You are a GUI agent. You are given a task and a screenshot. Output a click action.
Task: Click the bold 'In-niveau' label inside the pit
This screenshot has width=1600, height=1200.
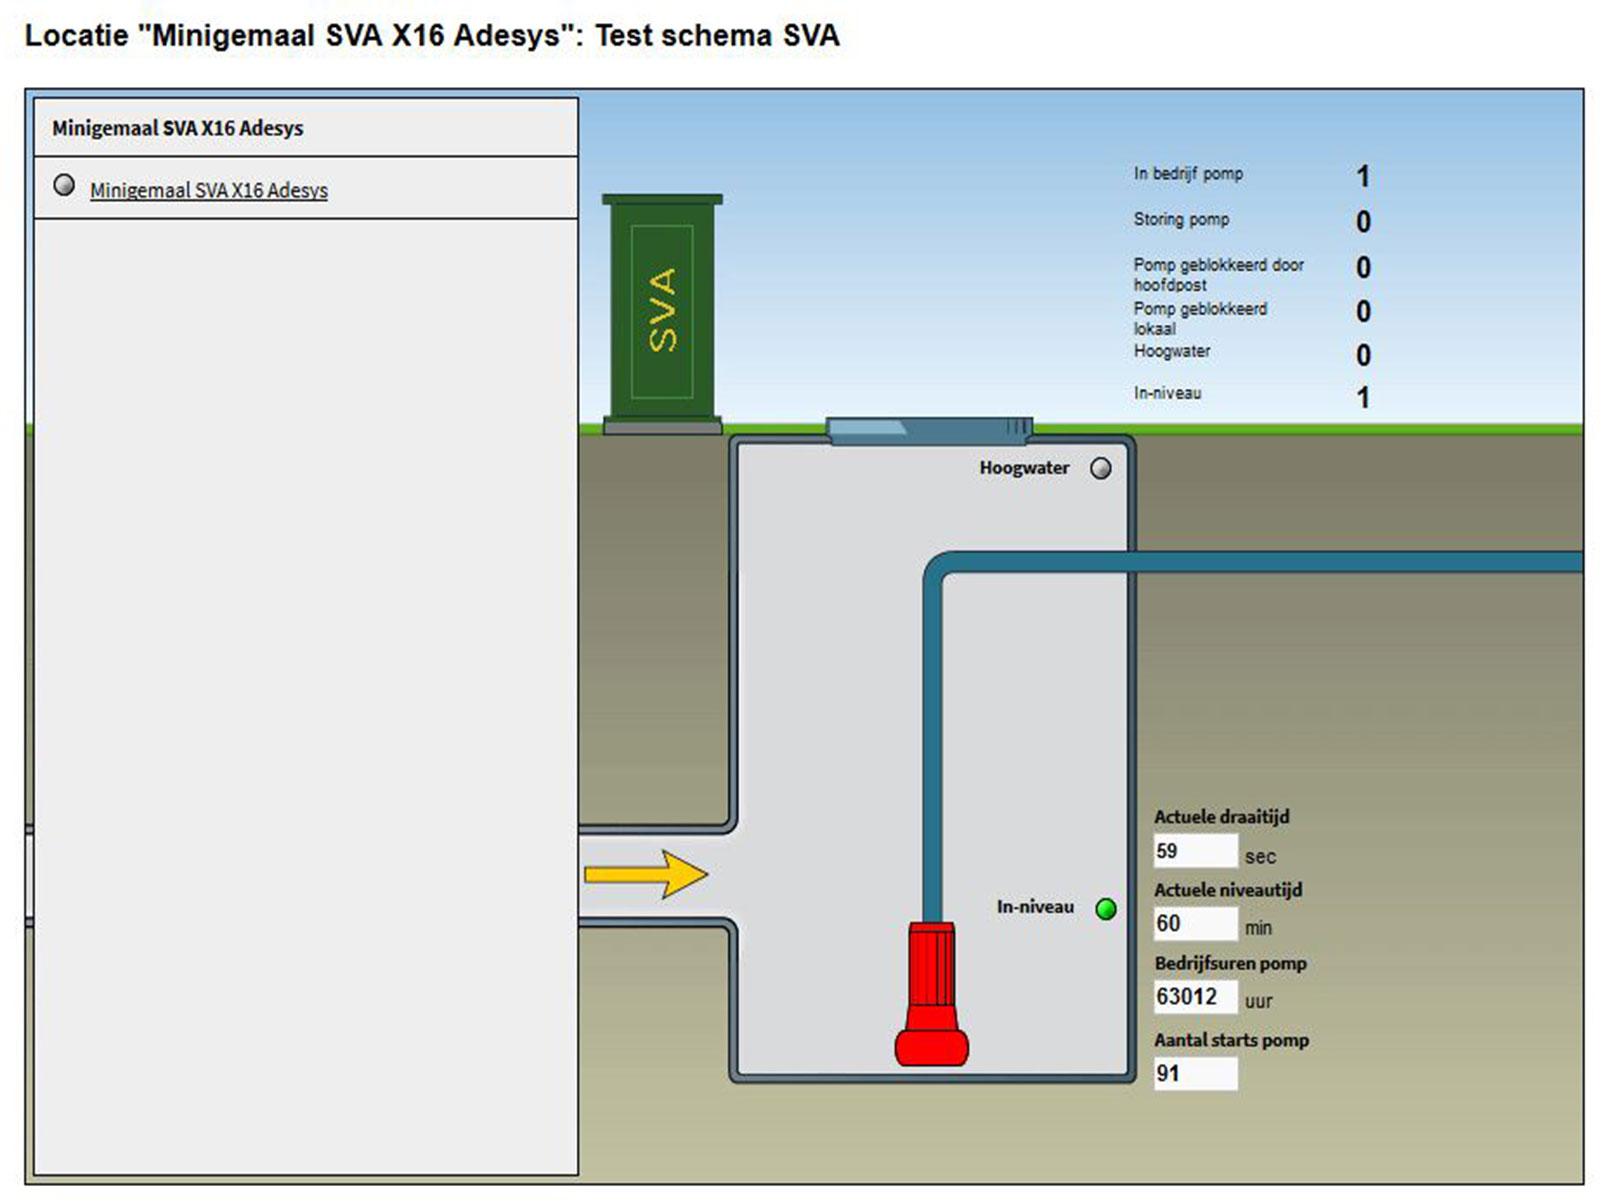pyautogui.click(x=1035, y=907)
